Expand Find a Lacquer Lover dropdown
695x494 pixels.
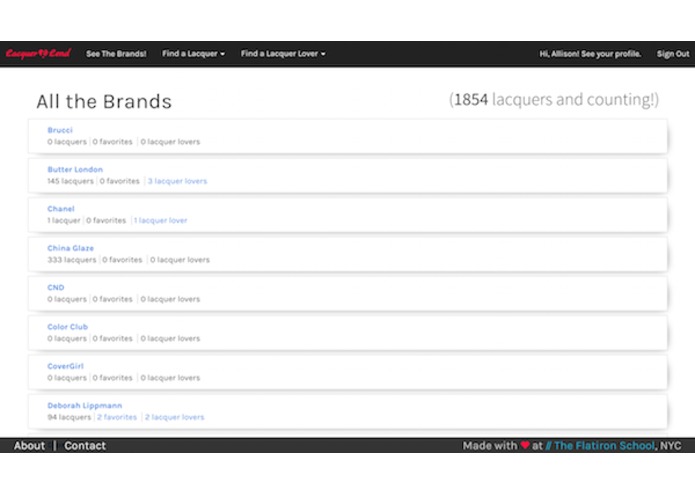coord(283,54)
